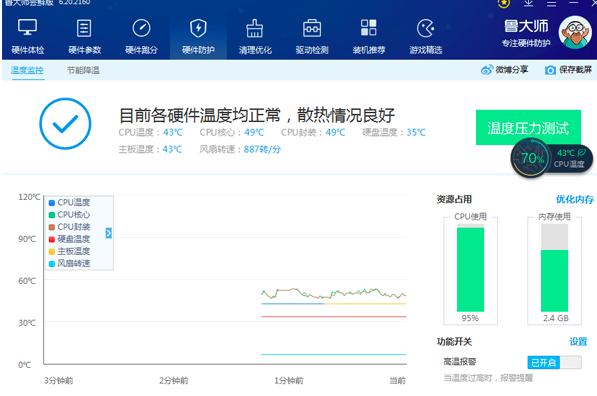The width and height of the screenshot is (597, 396).
Task: Toggle 硬盘温度 legend series
Action: click(69, 239)
